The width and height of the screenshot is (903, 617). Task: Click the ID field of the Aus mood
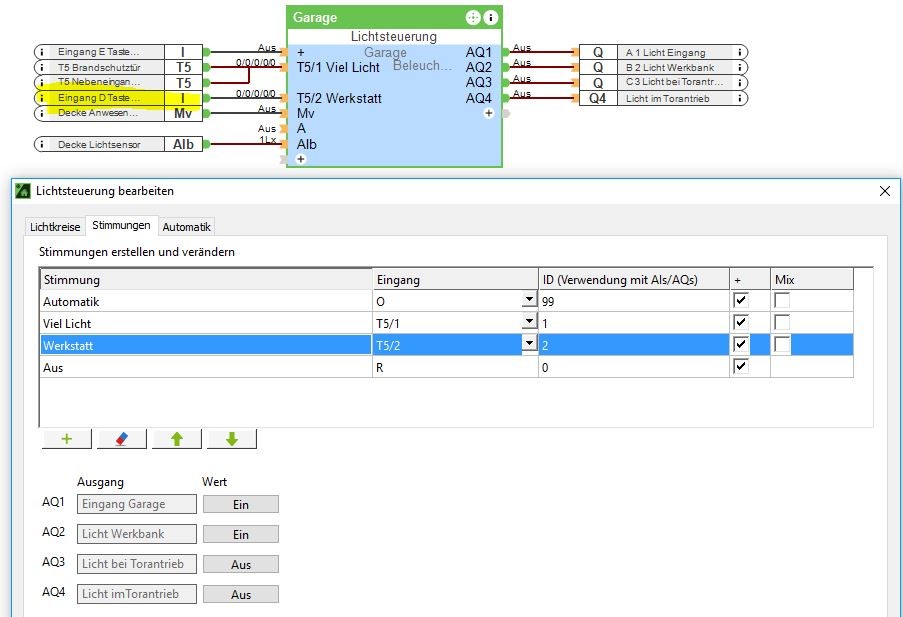point(633,367)
